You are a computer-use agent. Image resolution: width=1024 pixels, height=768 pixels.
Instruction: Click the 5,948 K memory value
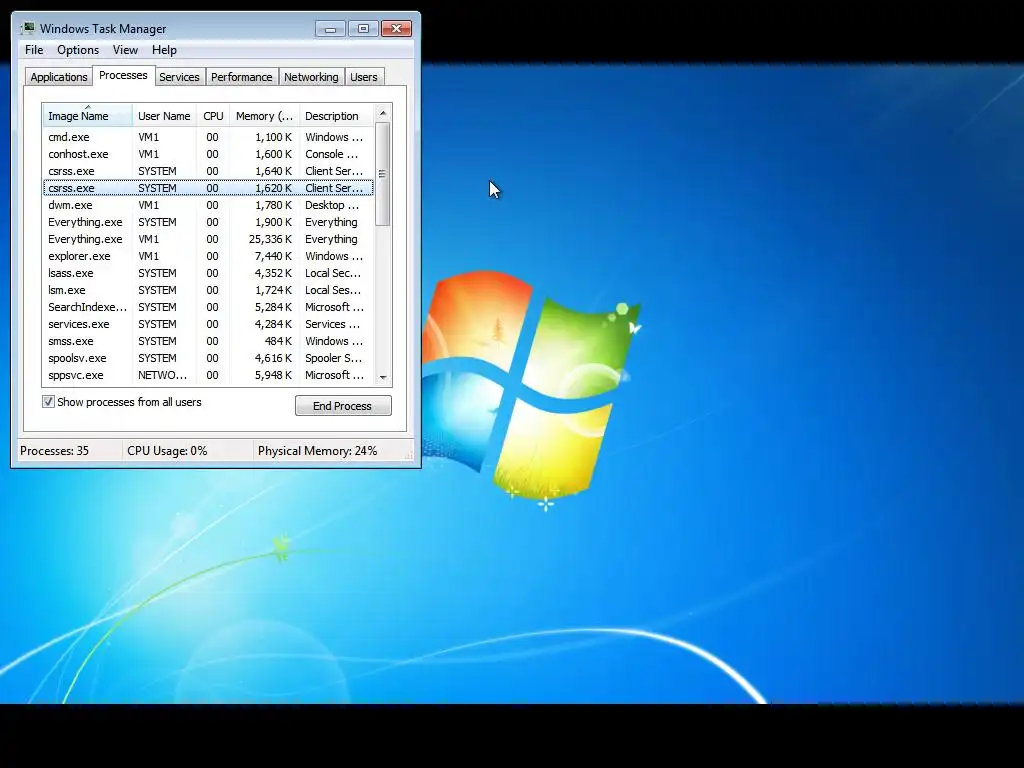point(273,375)
